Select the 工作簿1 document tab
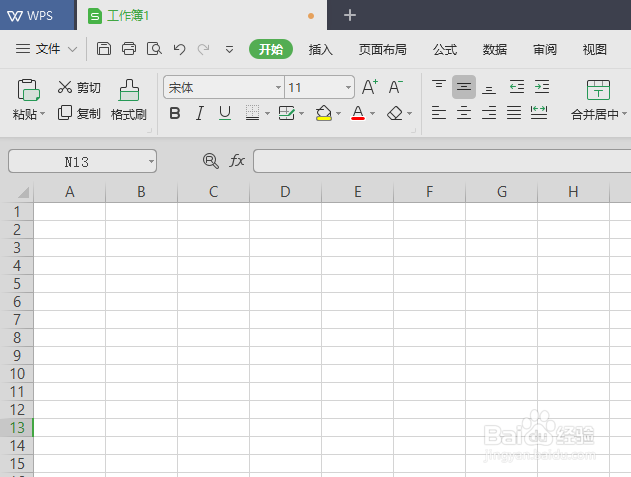Image resolution: width=631 pixels, height=477 pixels. click(201, 15)
